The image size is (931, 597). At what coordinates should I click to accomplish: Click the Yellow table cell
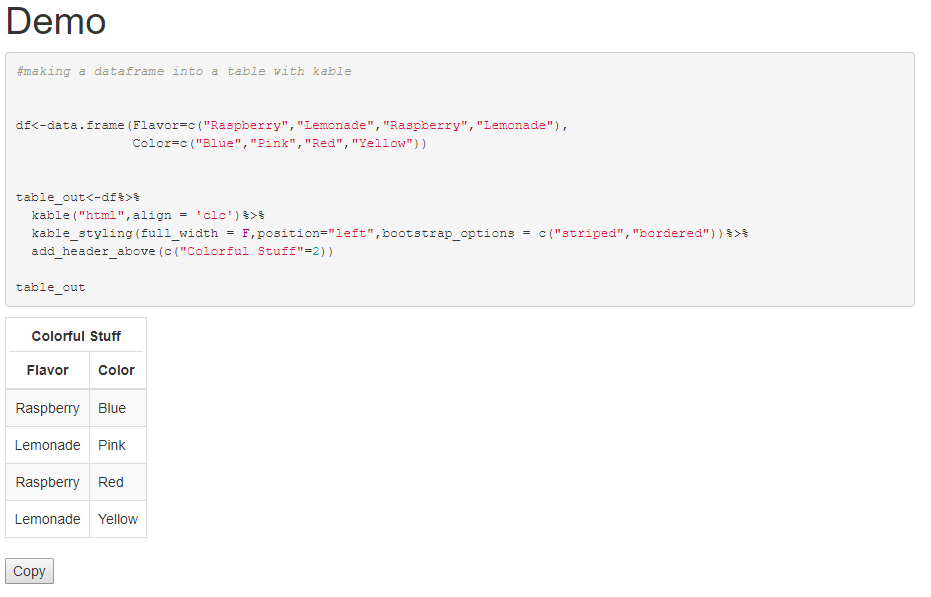point(118,519)
